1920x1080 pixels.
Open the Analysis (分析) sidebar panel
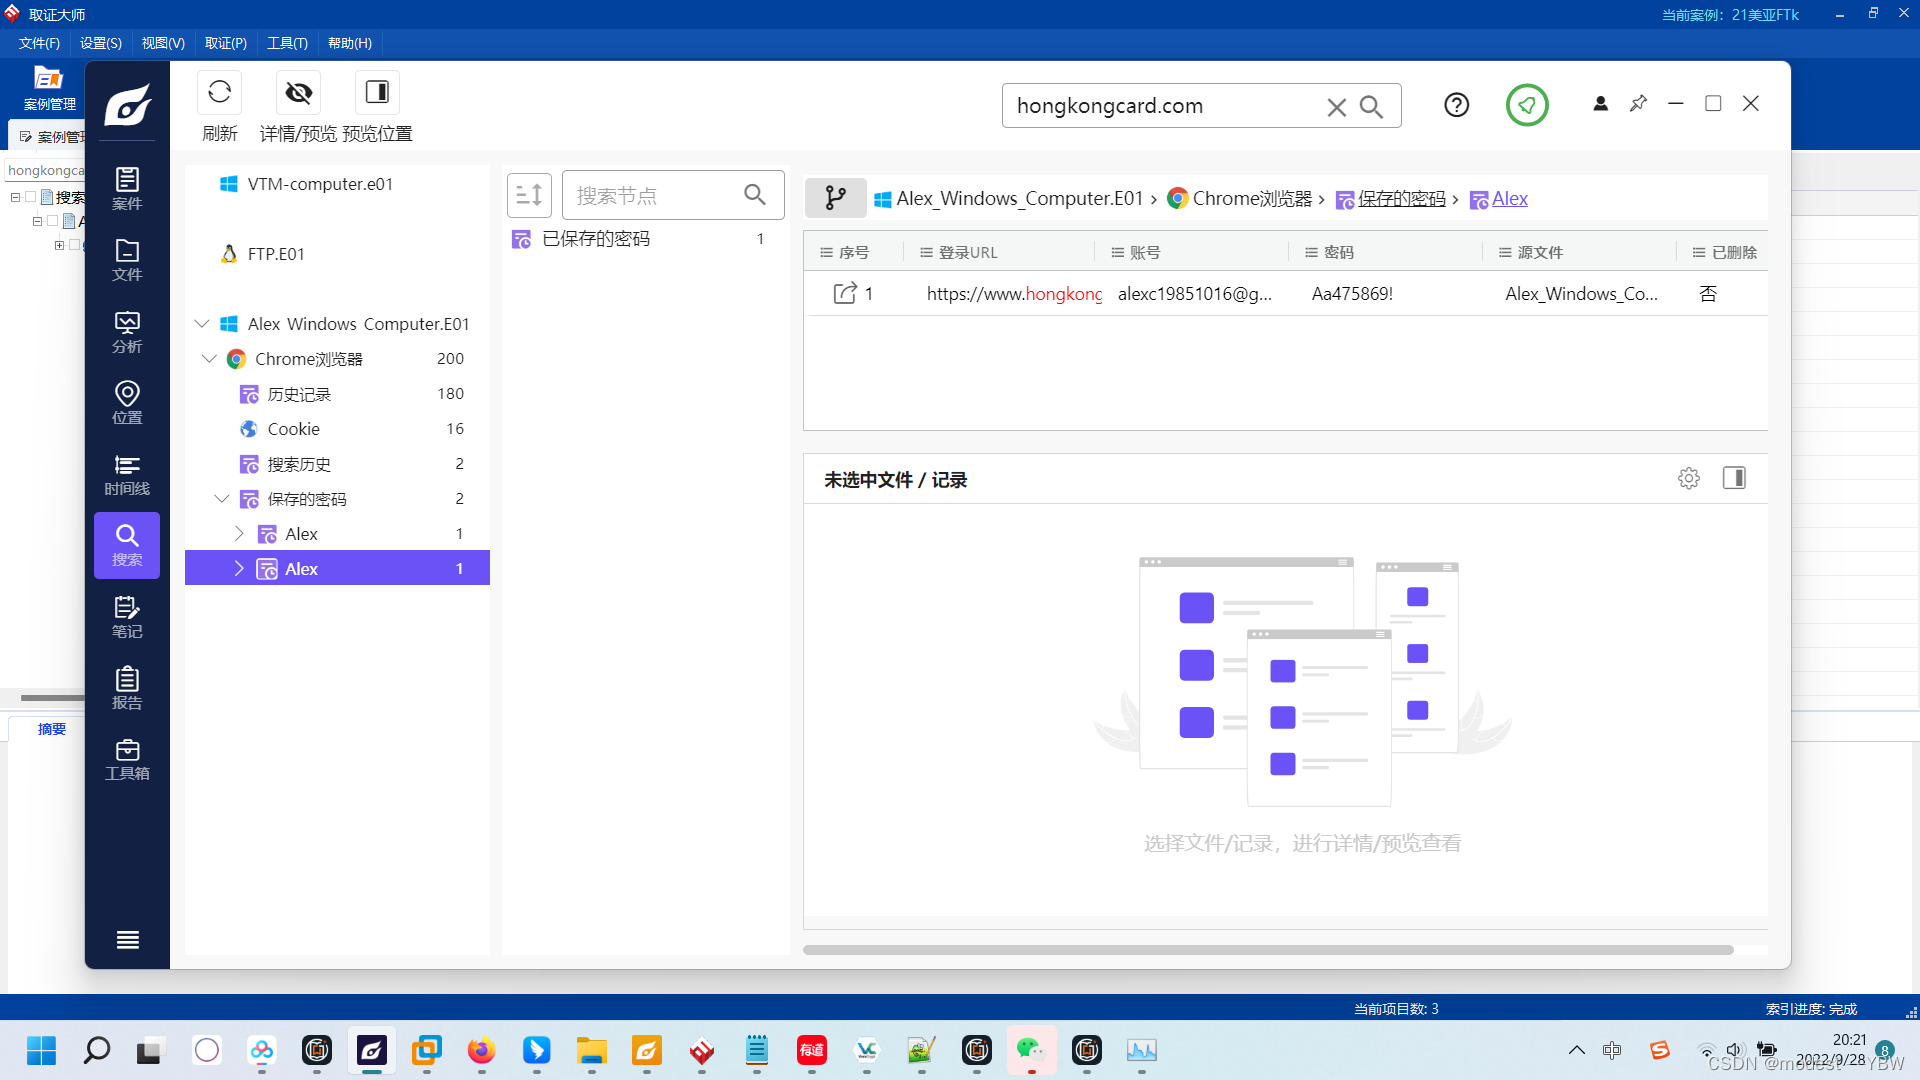point(127,332)
